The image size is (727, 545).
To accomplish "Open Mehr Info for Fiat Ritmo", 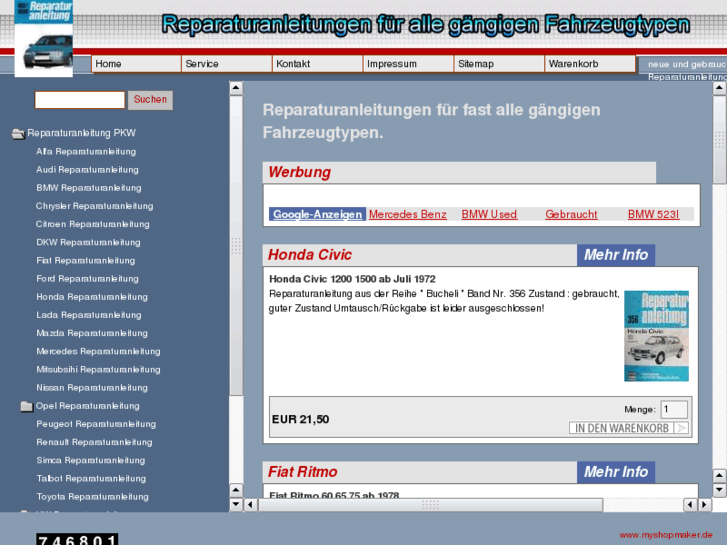I will point(616,472).
